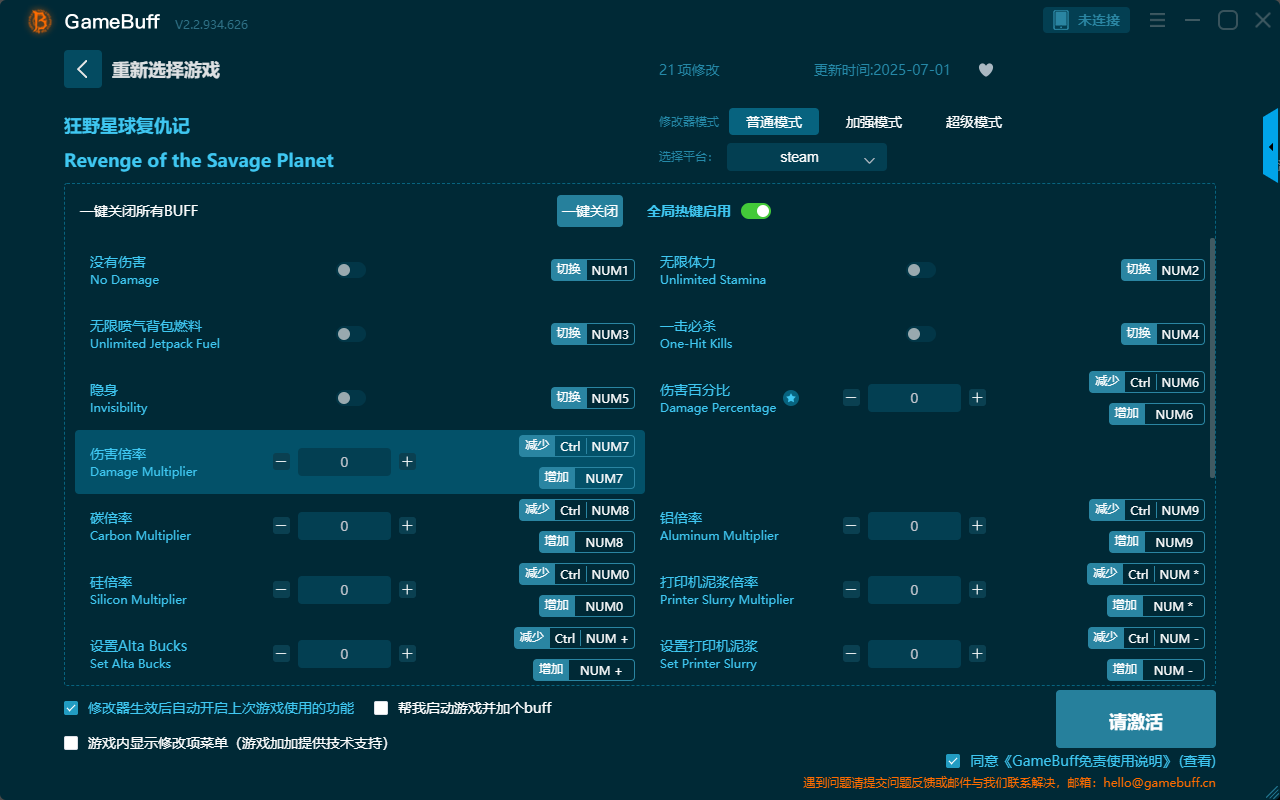Click the Carbon Multiplier value field
The image size is (1280, 800).
point(344,526)
